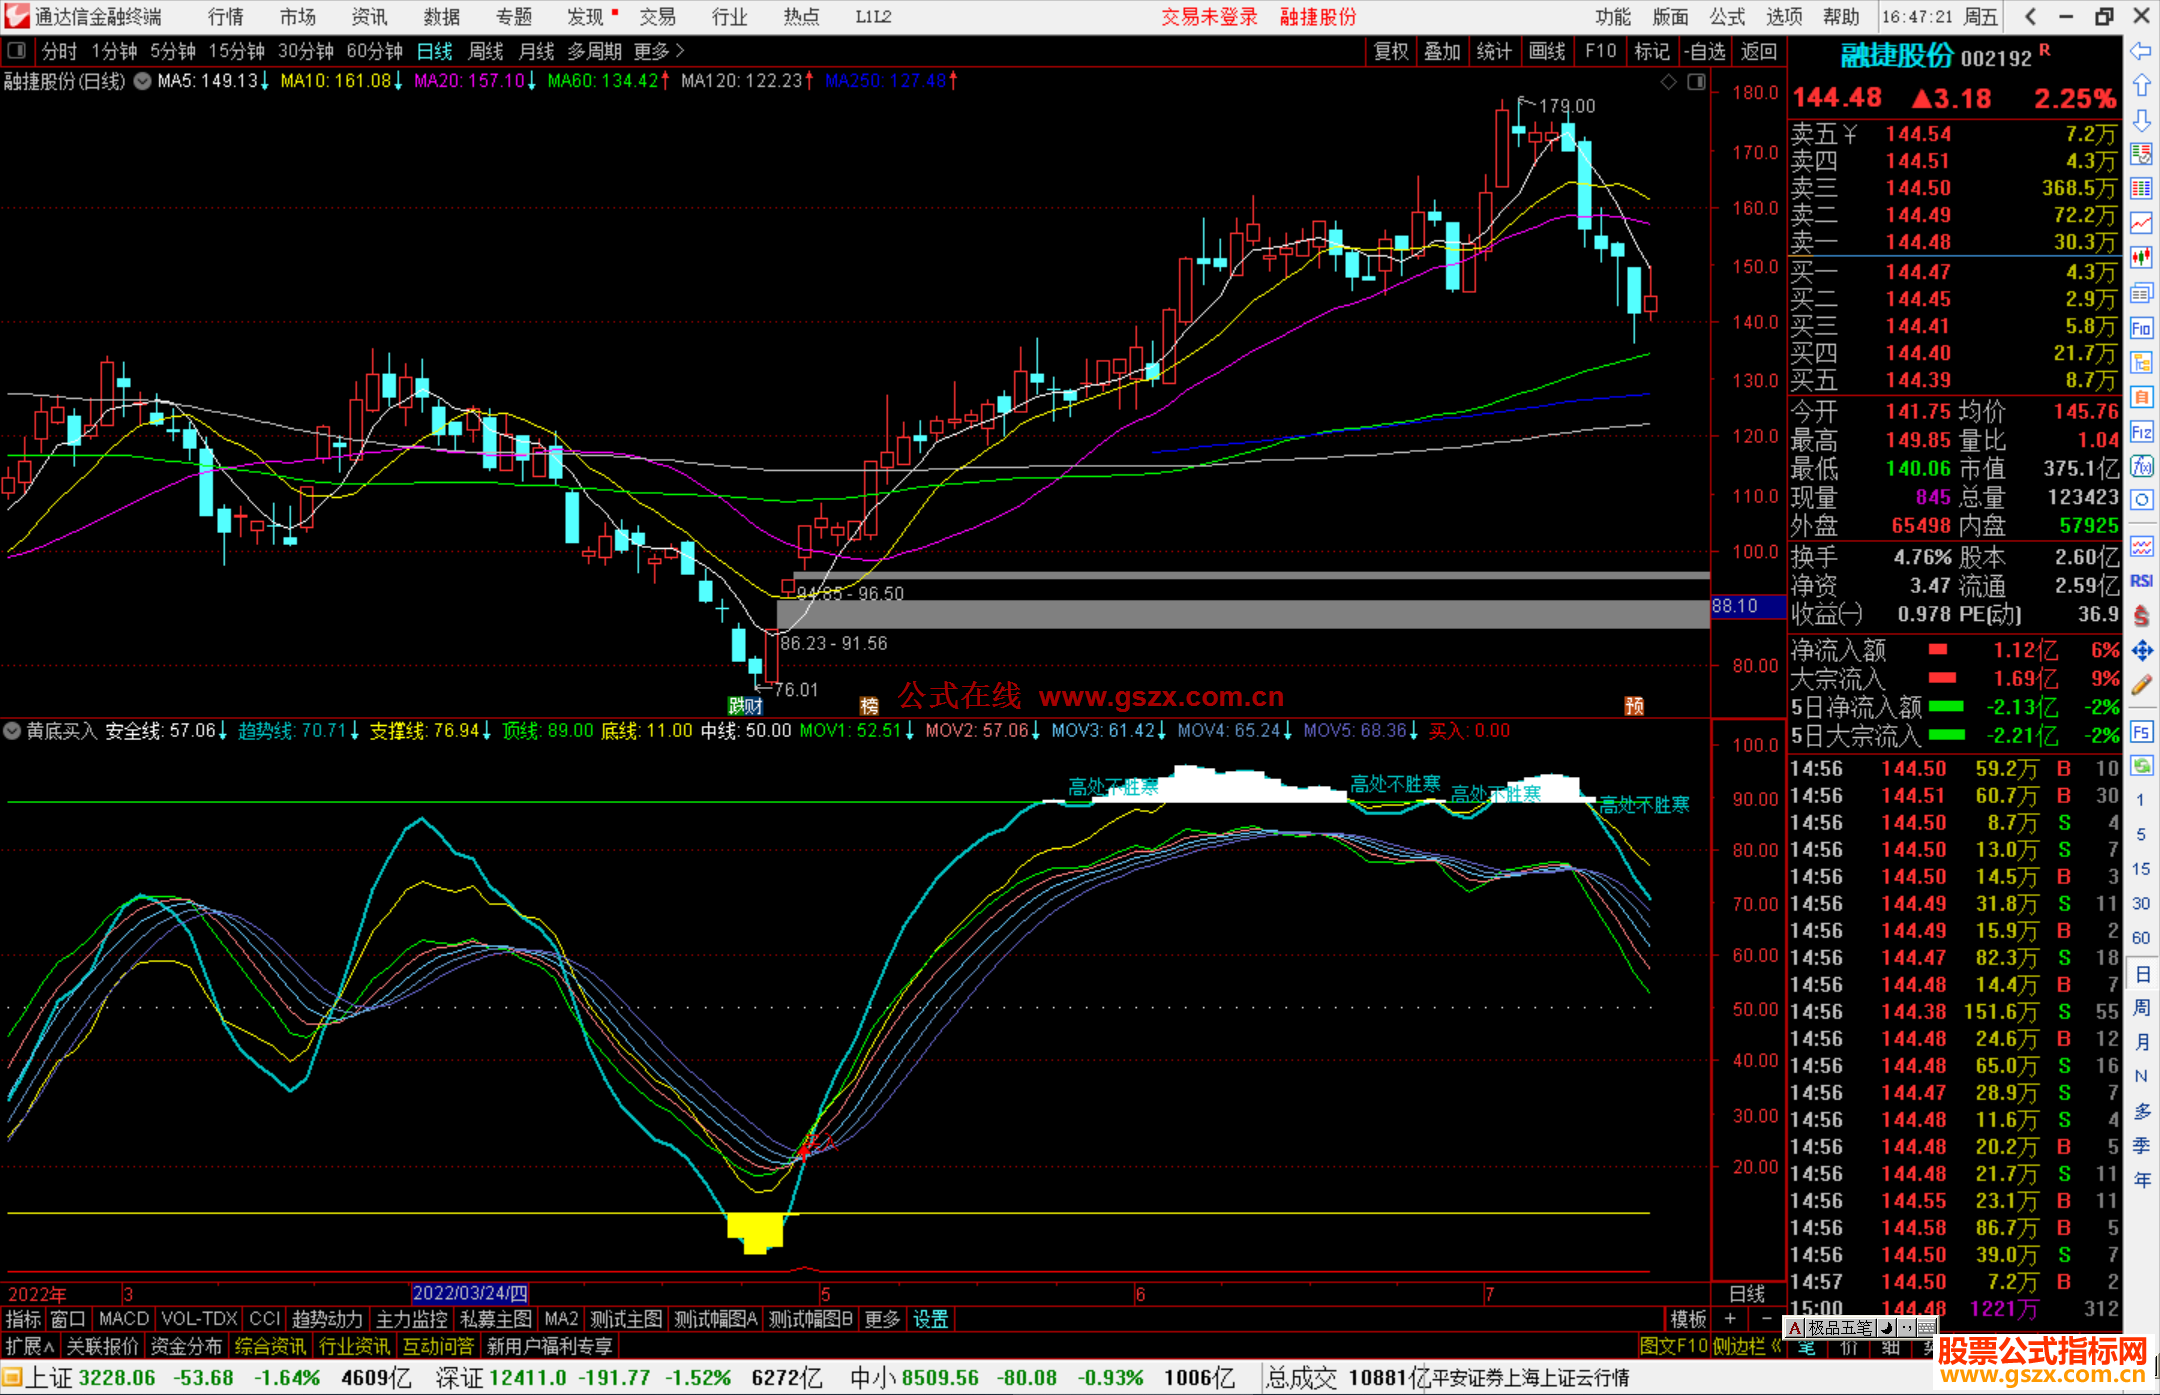
Task: Open the 发现 menu
Action: tap(586, 17)
